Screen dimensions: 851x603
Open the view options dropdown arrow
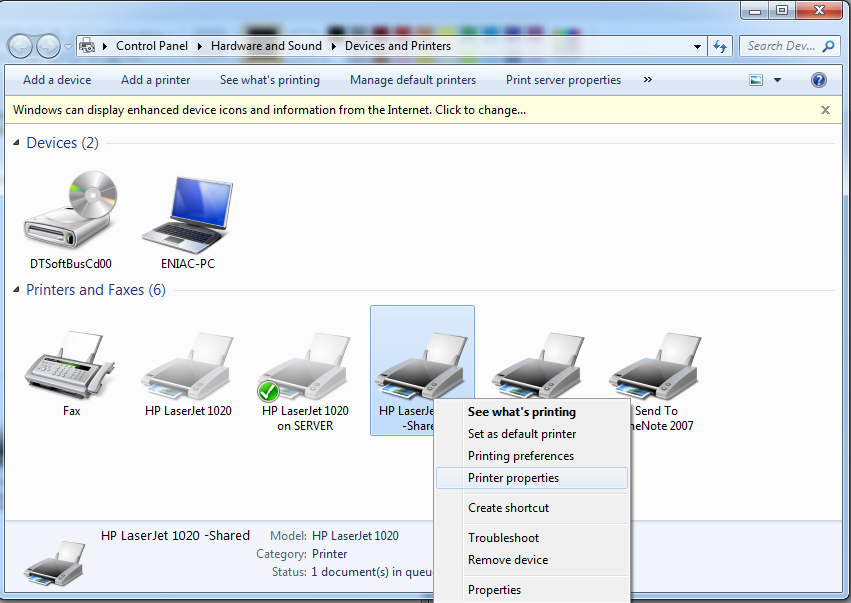pyautogui.click(x=777, y=80)
